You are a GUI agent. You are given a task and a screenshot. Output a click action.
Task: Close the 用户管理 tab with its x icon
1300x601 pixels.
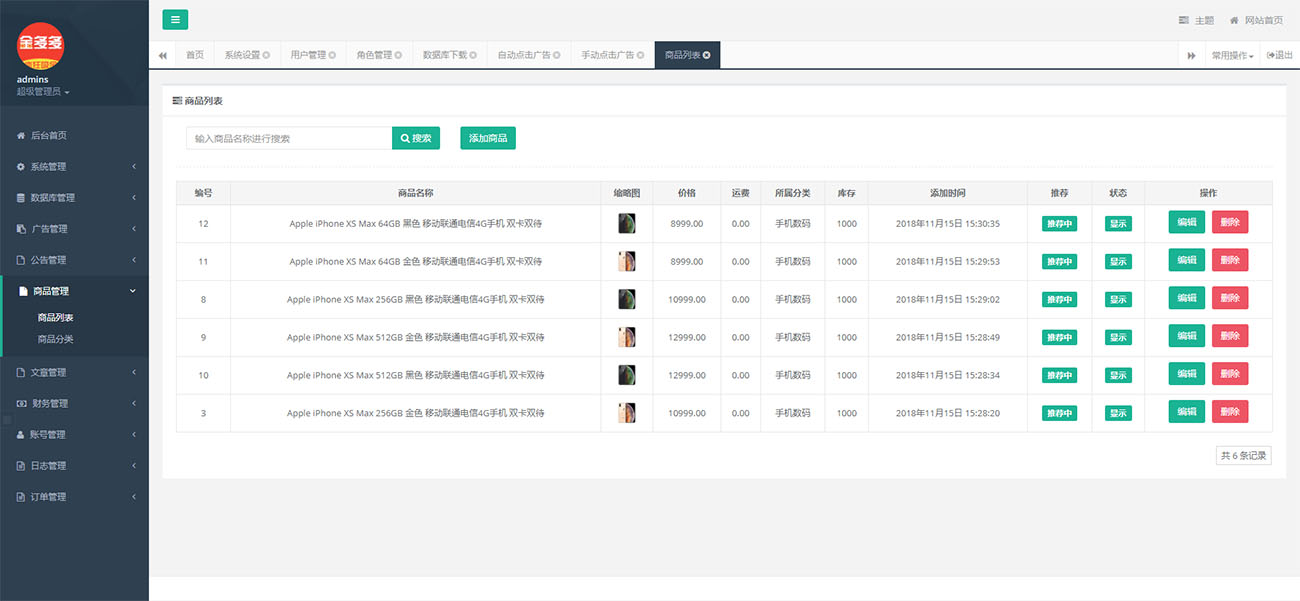coord(332,55)
